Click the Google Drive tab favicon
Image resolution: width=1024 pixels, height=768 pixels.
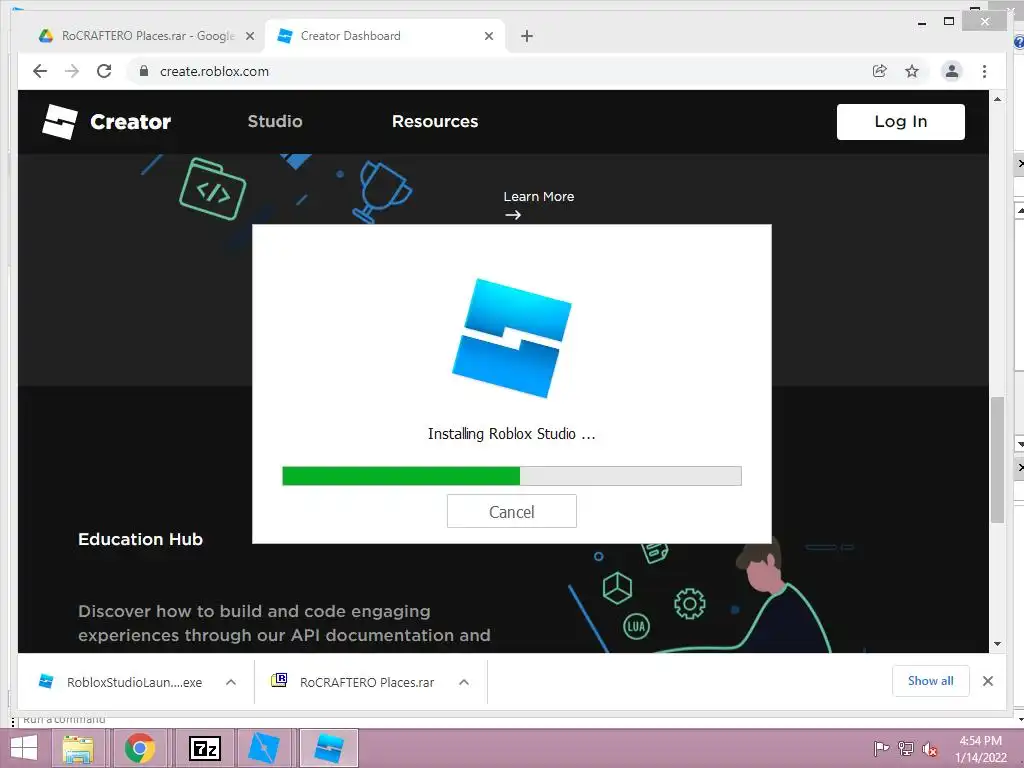(x=46, y=36)
